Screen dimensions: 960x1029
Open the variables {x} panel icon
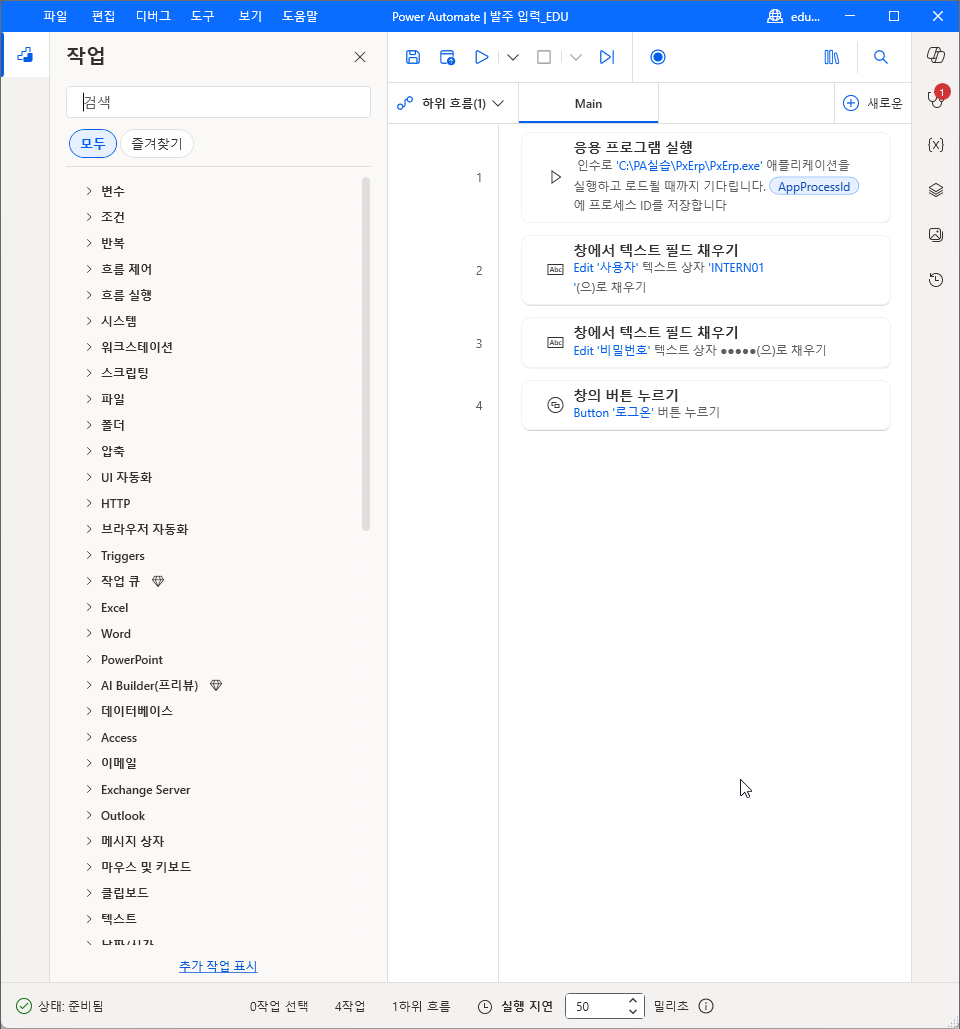click(936, 145)
